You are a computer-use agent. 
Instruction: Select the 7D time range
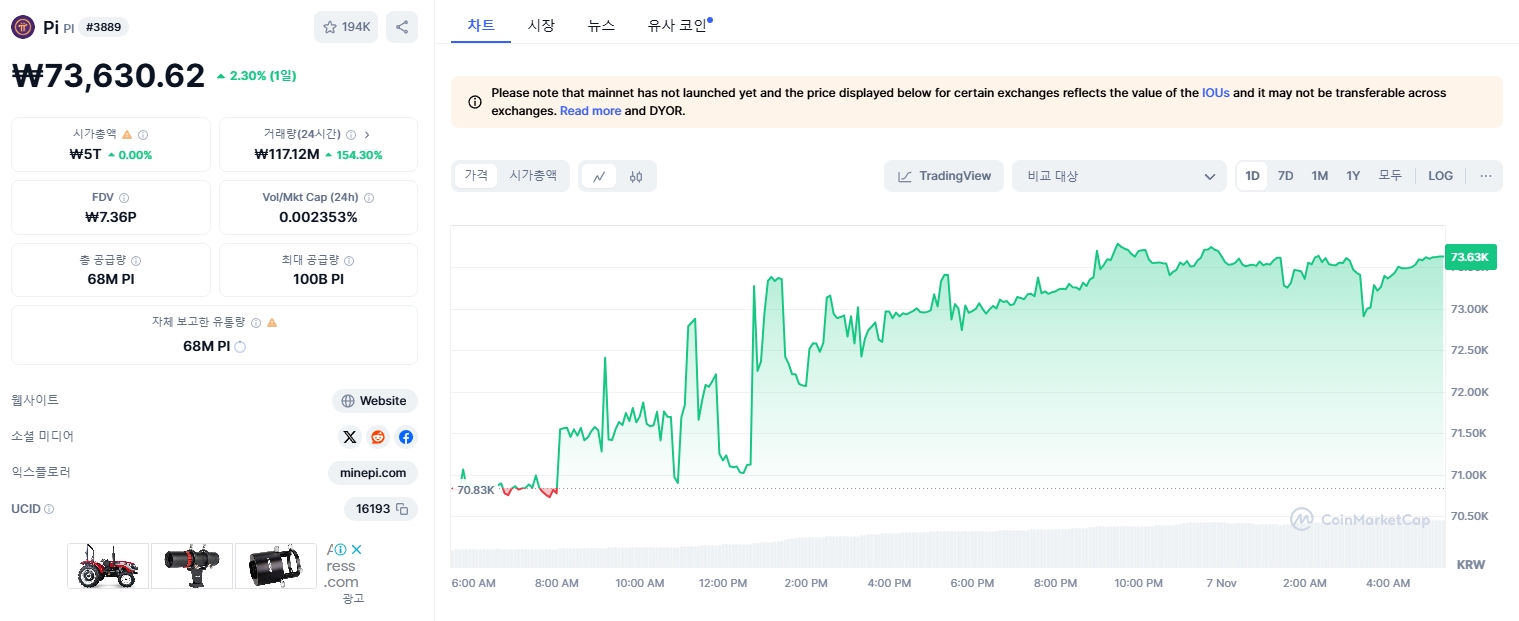tap(1285, 175)
